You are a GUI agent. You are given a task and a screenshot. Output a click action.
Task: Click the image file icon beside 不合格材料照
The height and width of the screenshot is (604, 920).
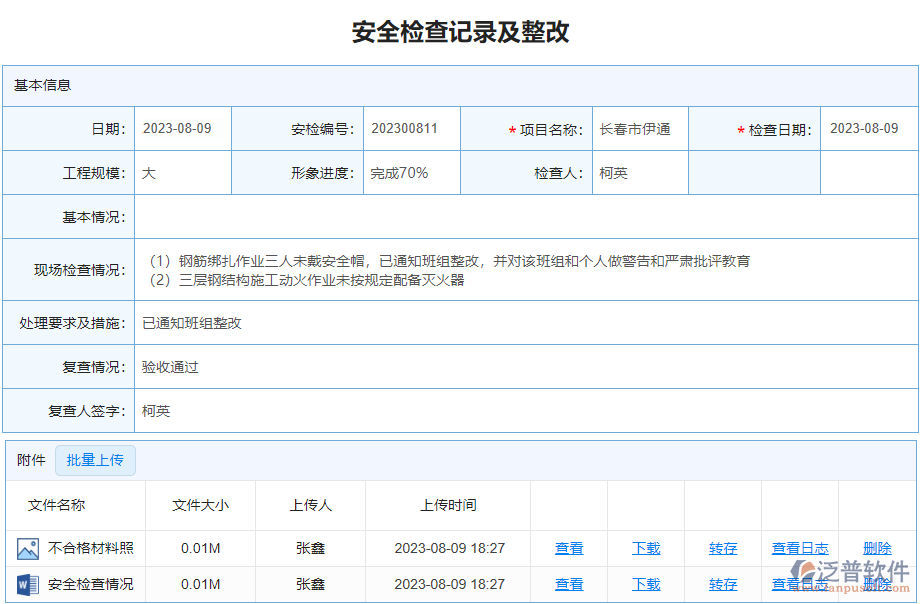[x=27, y=547]
